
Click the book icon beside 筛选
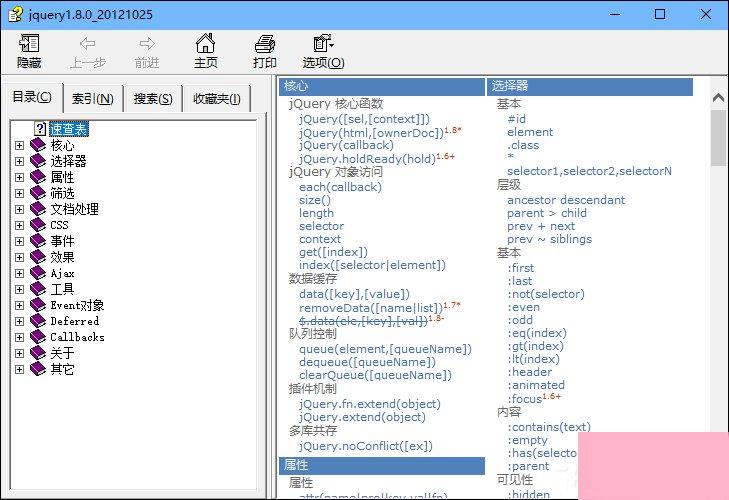38,193
